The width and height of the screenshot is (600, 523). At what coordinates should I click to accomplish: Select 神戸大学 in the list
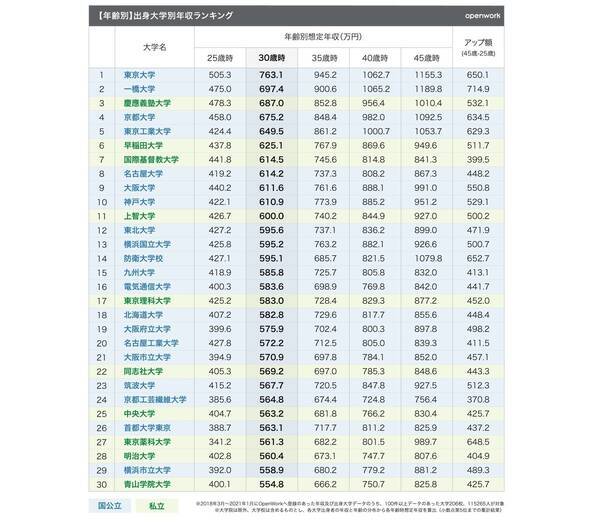(x=139, y=202)
